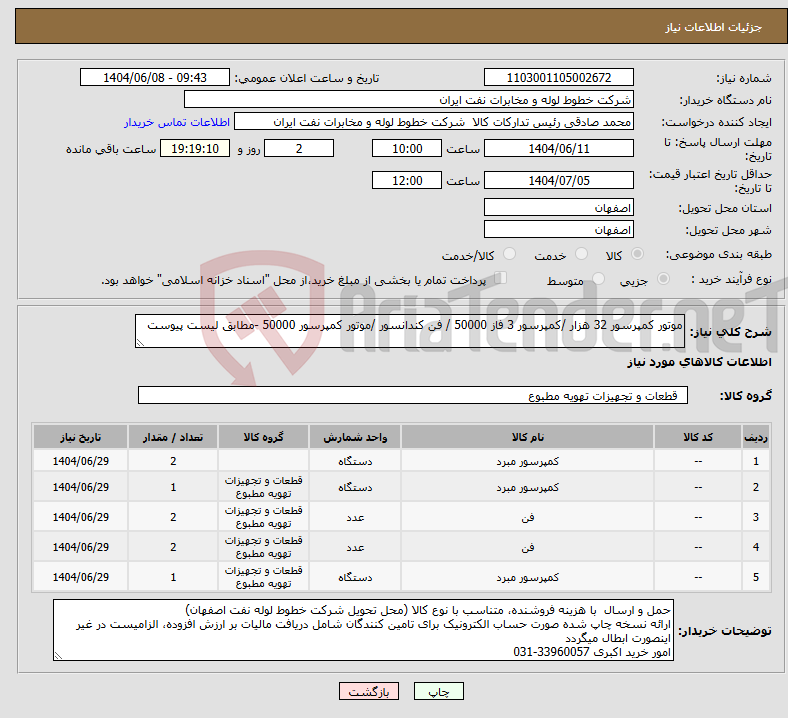
Task: Click کمپرسور مبرد in row 1
Action: coord(528,461)
